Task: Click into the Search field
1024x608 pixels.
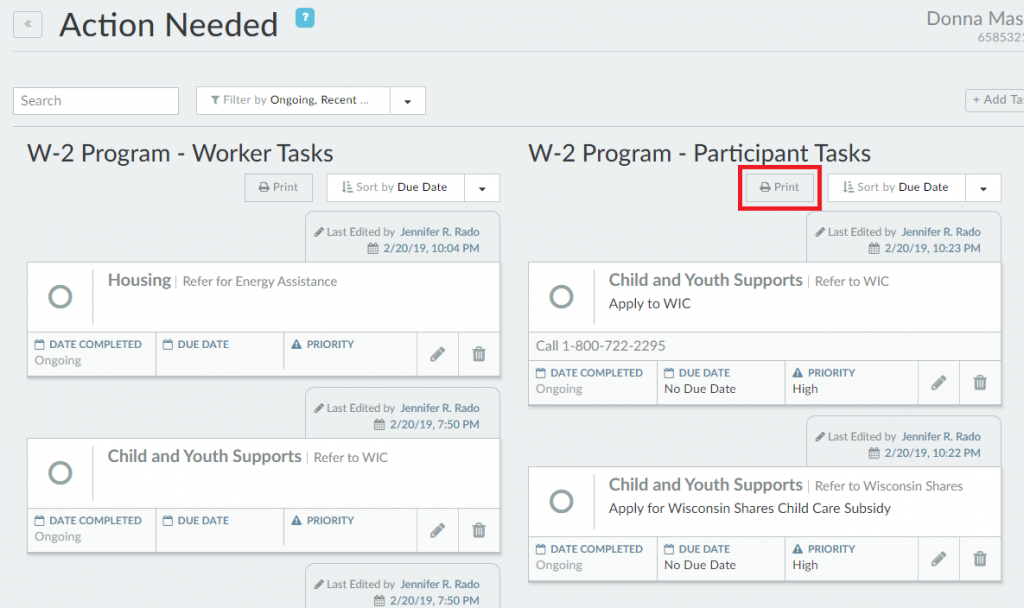Action: click(x=96, y=101)
